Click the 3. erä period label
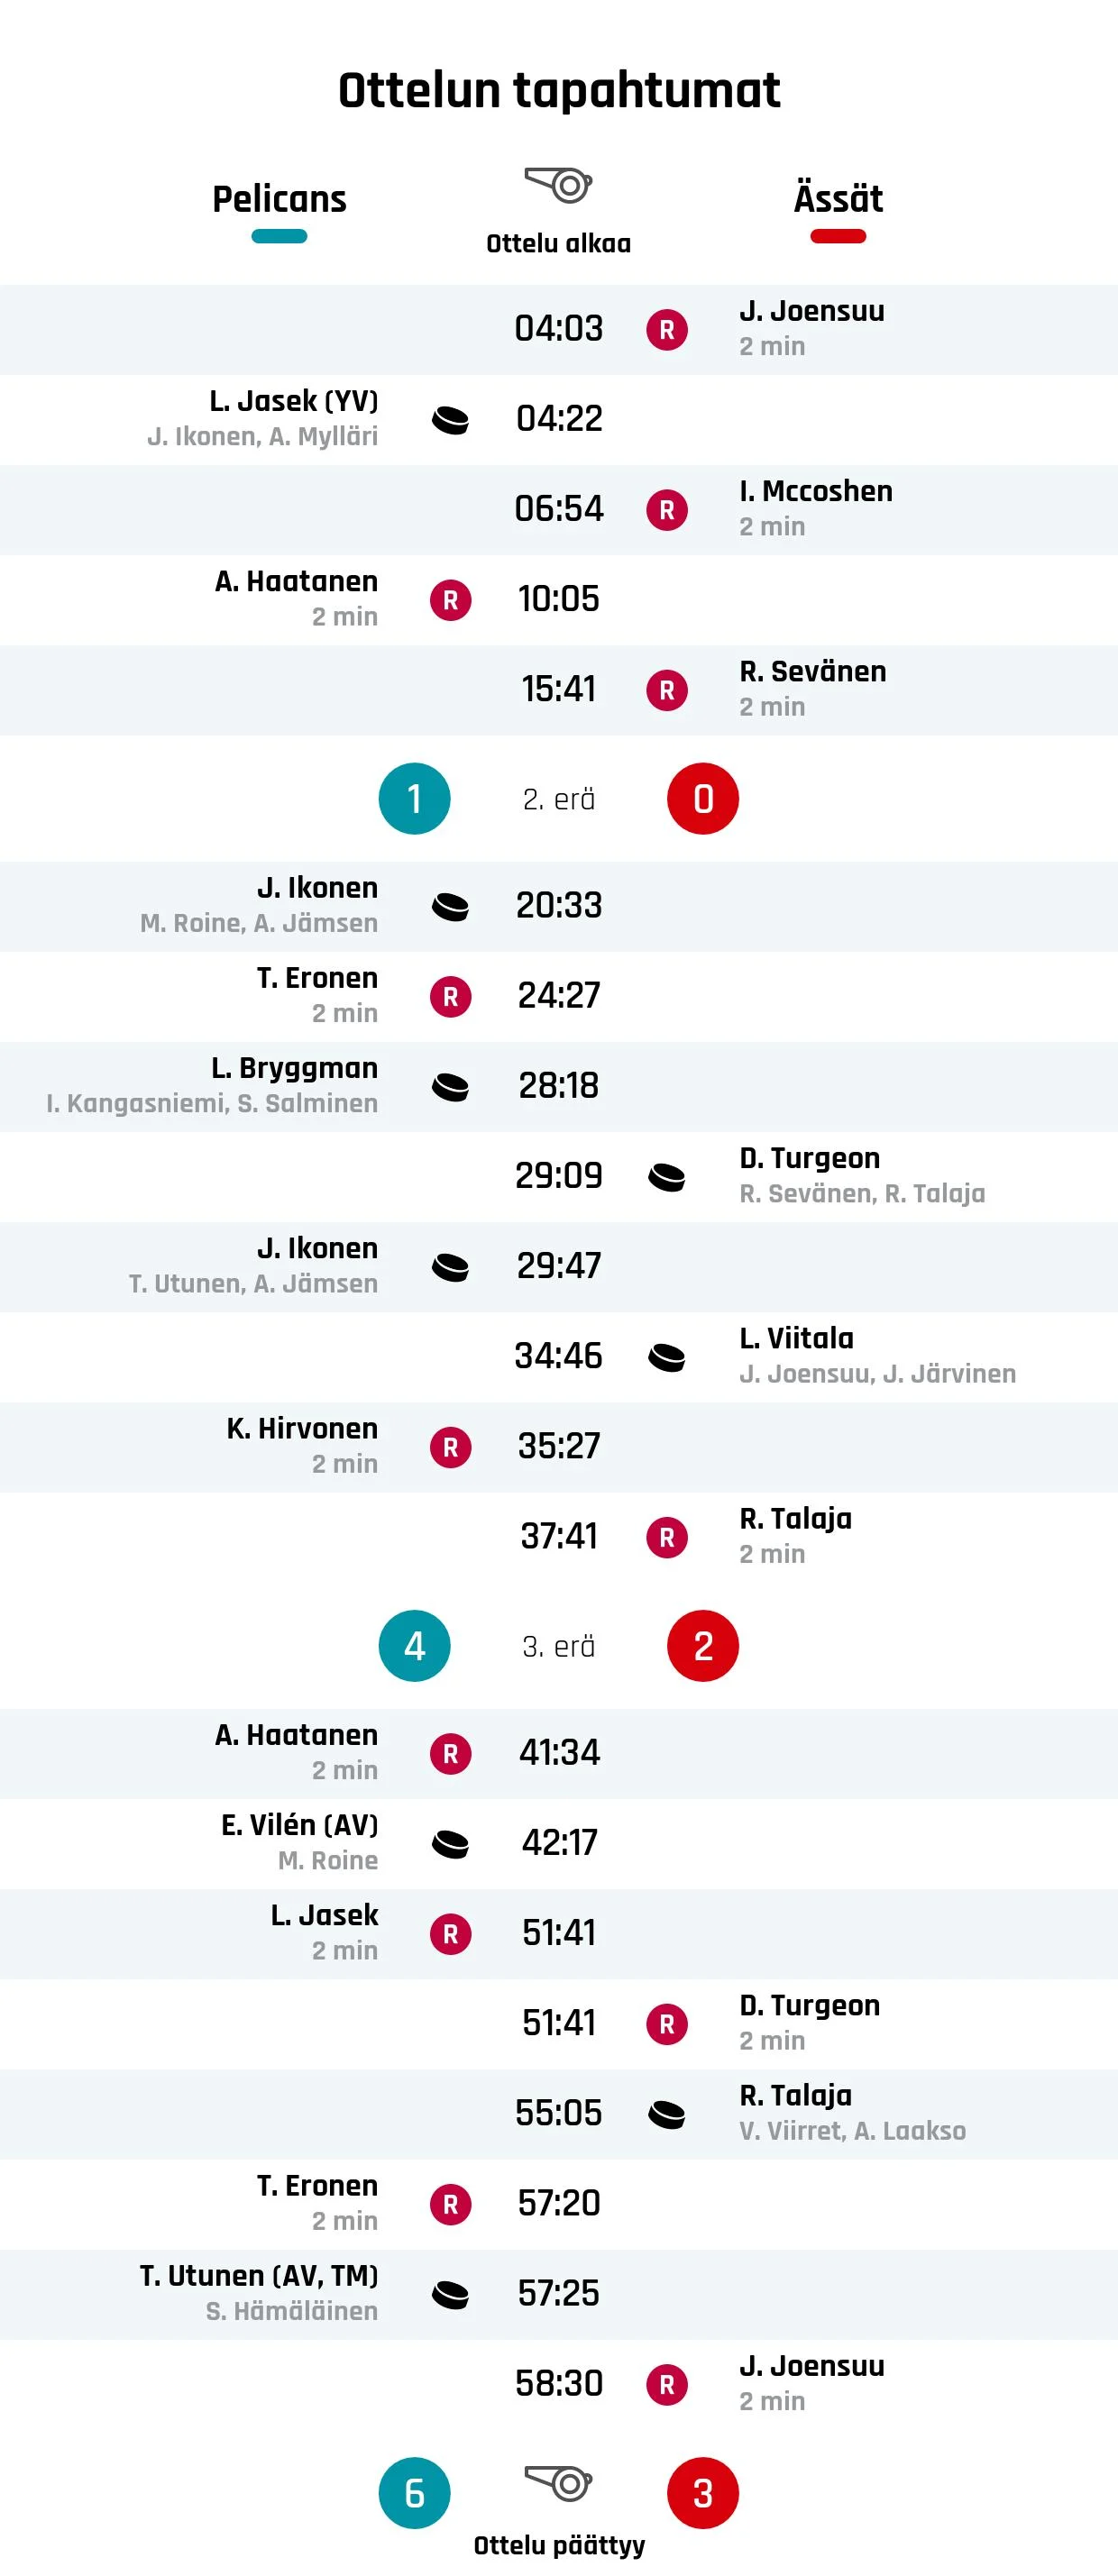The width and height of the screenshot is (1118, 2576). [559, 1646]
